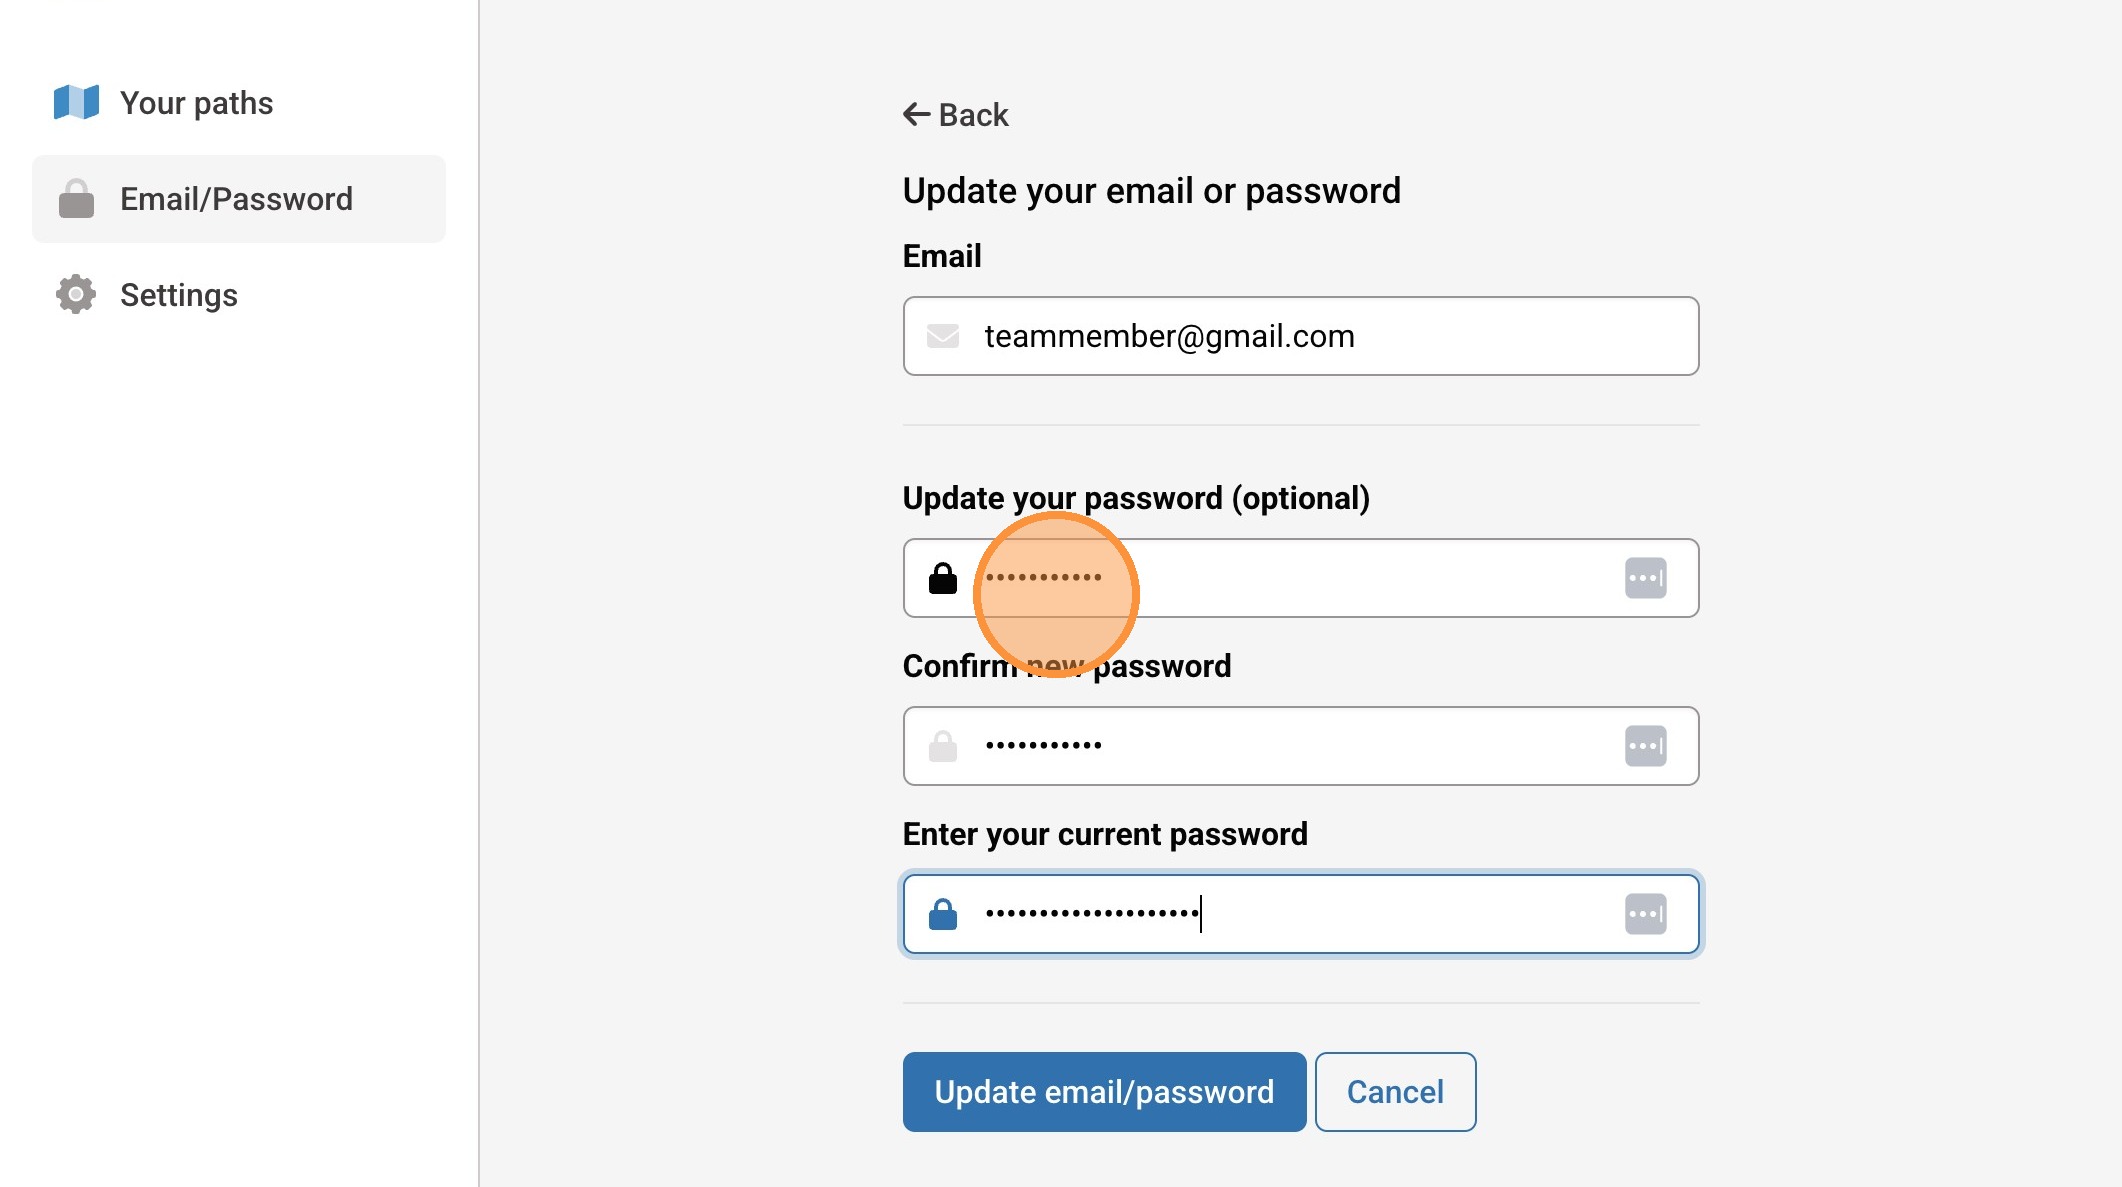The image size is (2122, 1187).
Task: Toggle password manager icon in new password field
Action: (x=1645, y=578)
